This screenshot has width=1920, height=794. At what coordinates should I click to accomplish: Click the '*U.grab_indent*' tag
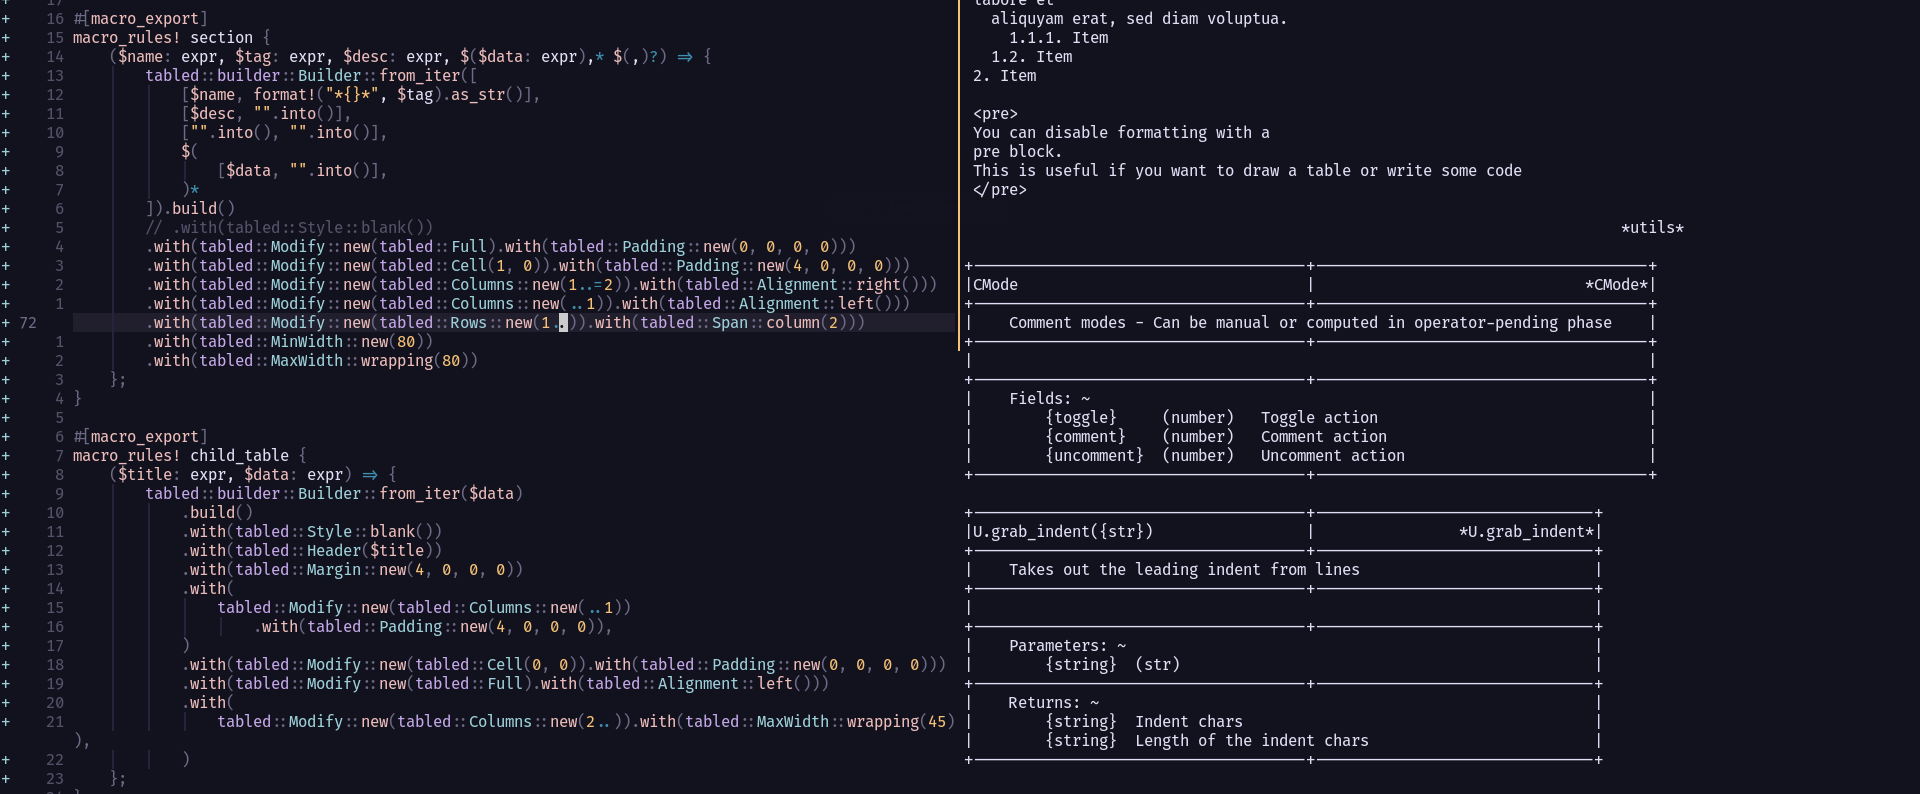click(x=1526, y=532)
